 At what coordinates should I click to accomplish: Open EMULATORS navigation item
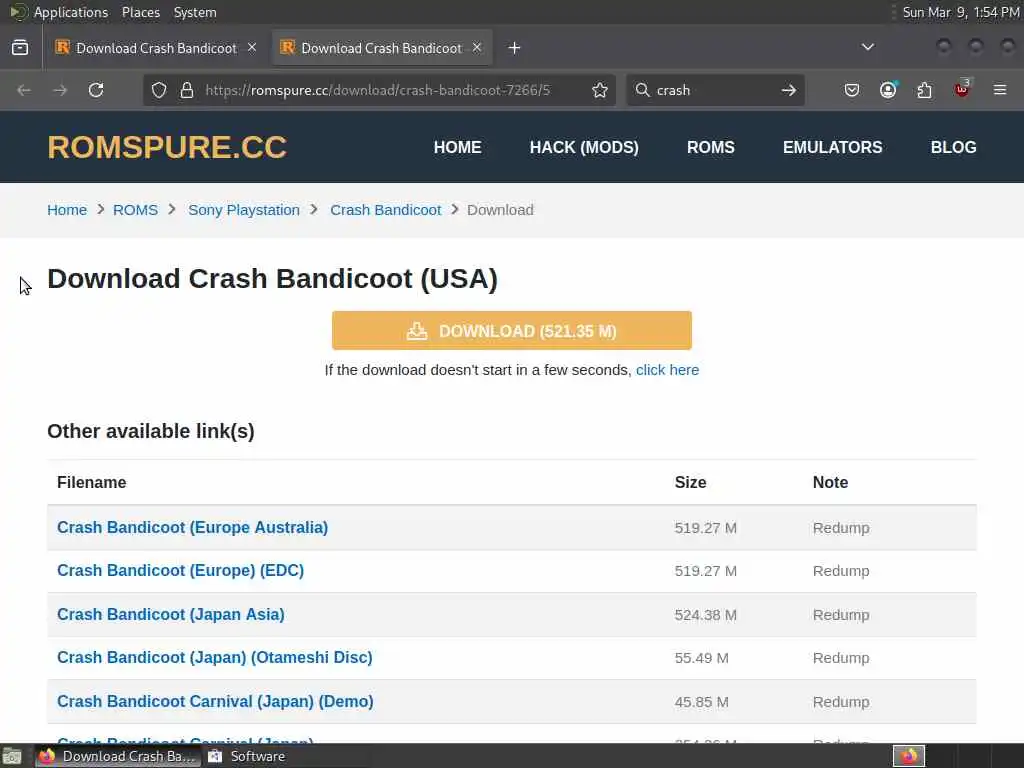(x=833, y=148)
